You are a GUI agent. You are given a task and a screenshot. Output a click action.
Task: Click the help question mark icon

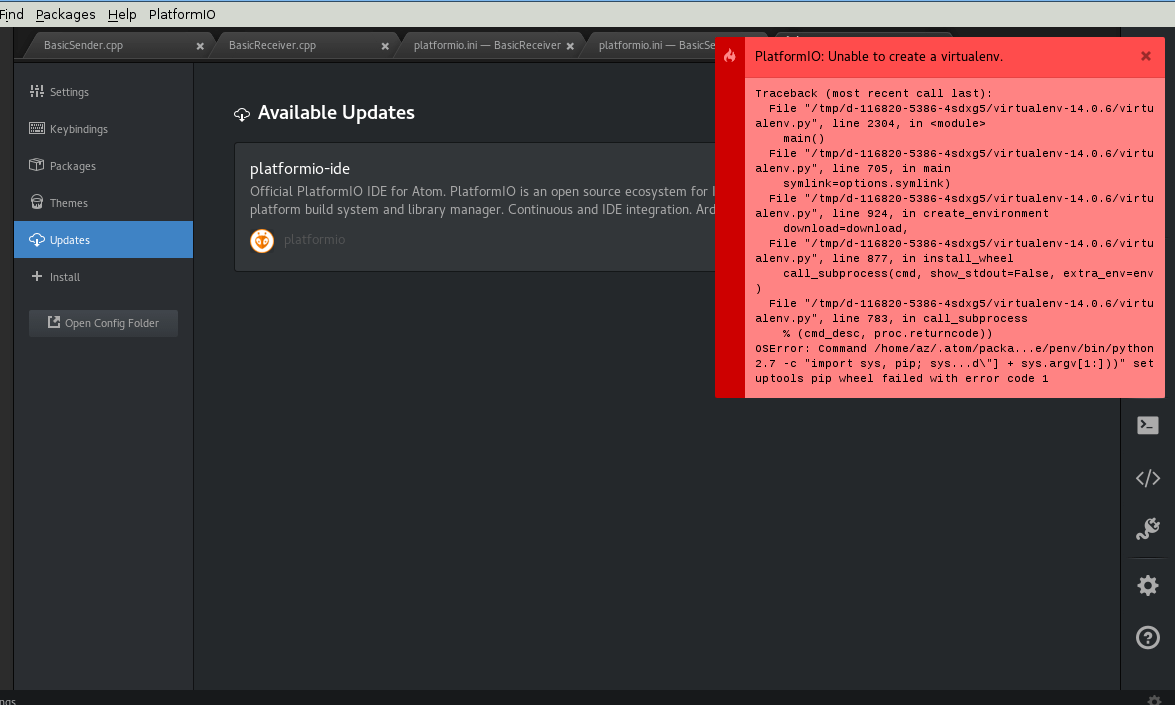click(1147, 638)
